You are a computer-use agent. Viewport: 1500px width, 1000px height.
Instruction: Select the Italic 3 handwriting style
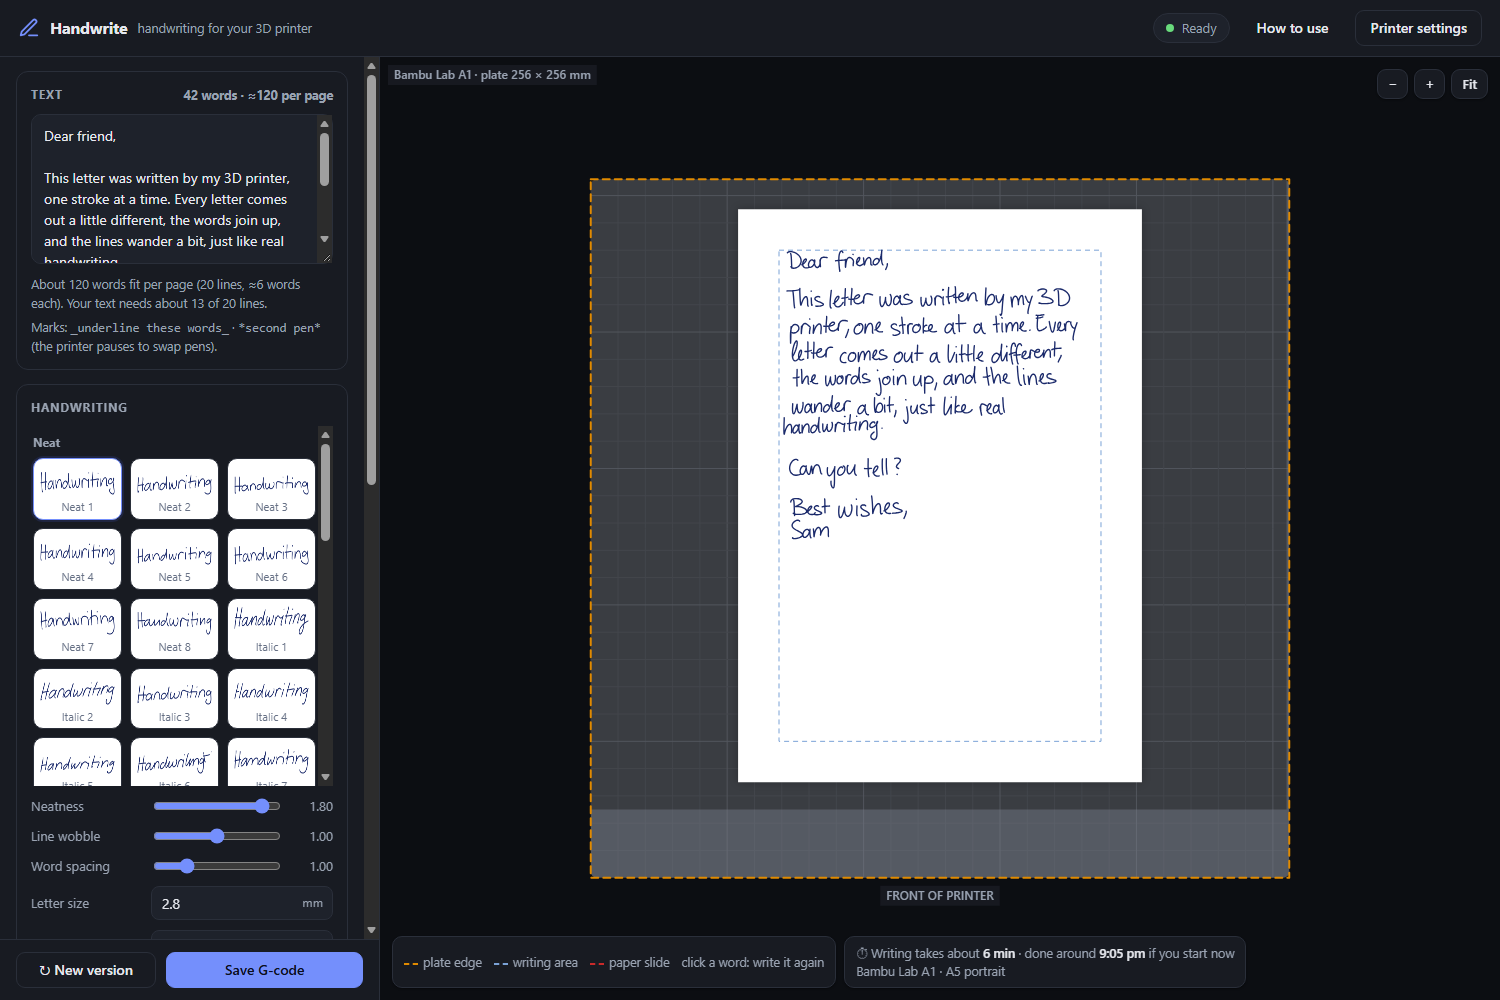coord(174,699)
